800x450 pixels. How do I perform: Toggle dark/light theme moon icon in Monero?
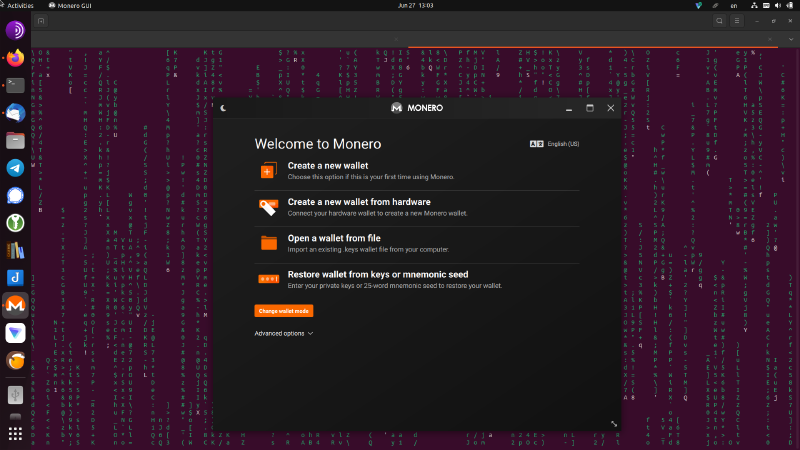(223, 108)
